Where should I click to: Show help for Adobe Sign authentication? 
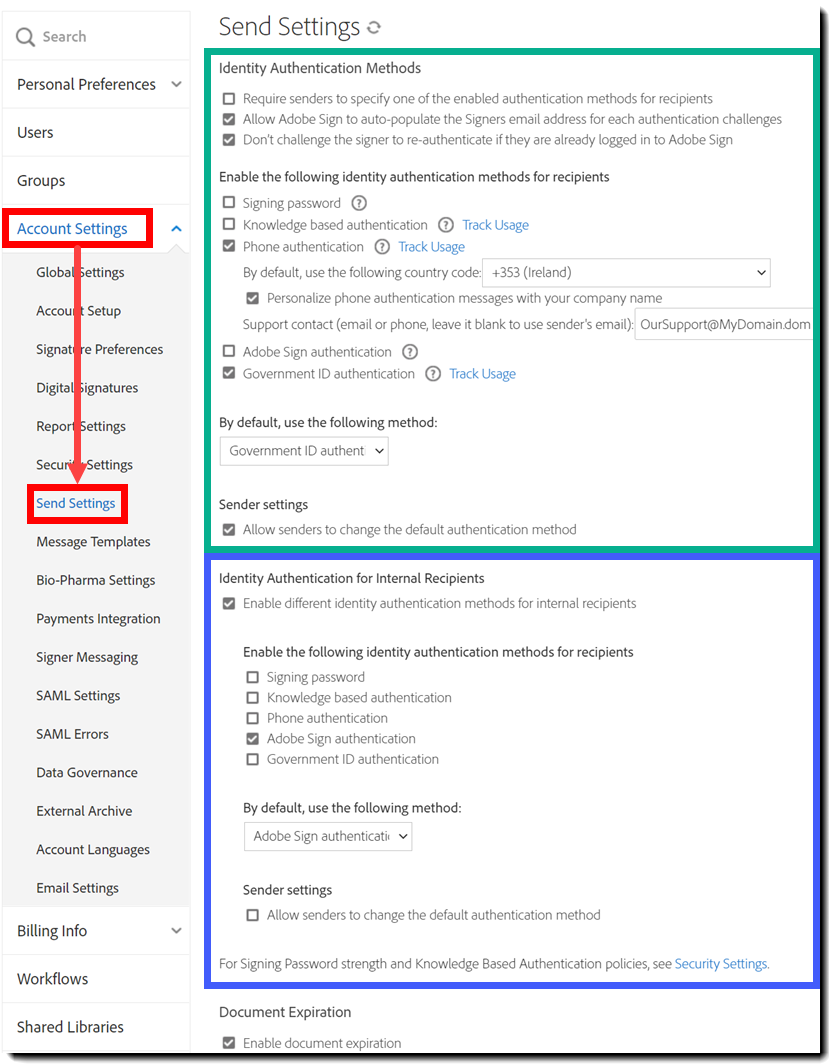coord(409,352)
